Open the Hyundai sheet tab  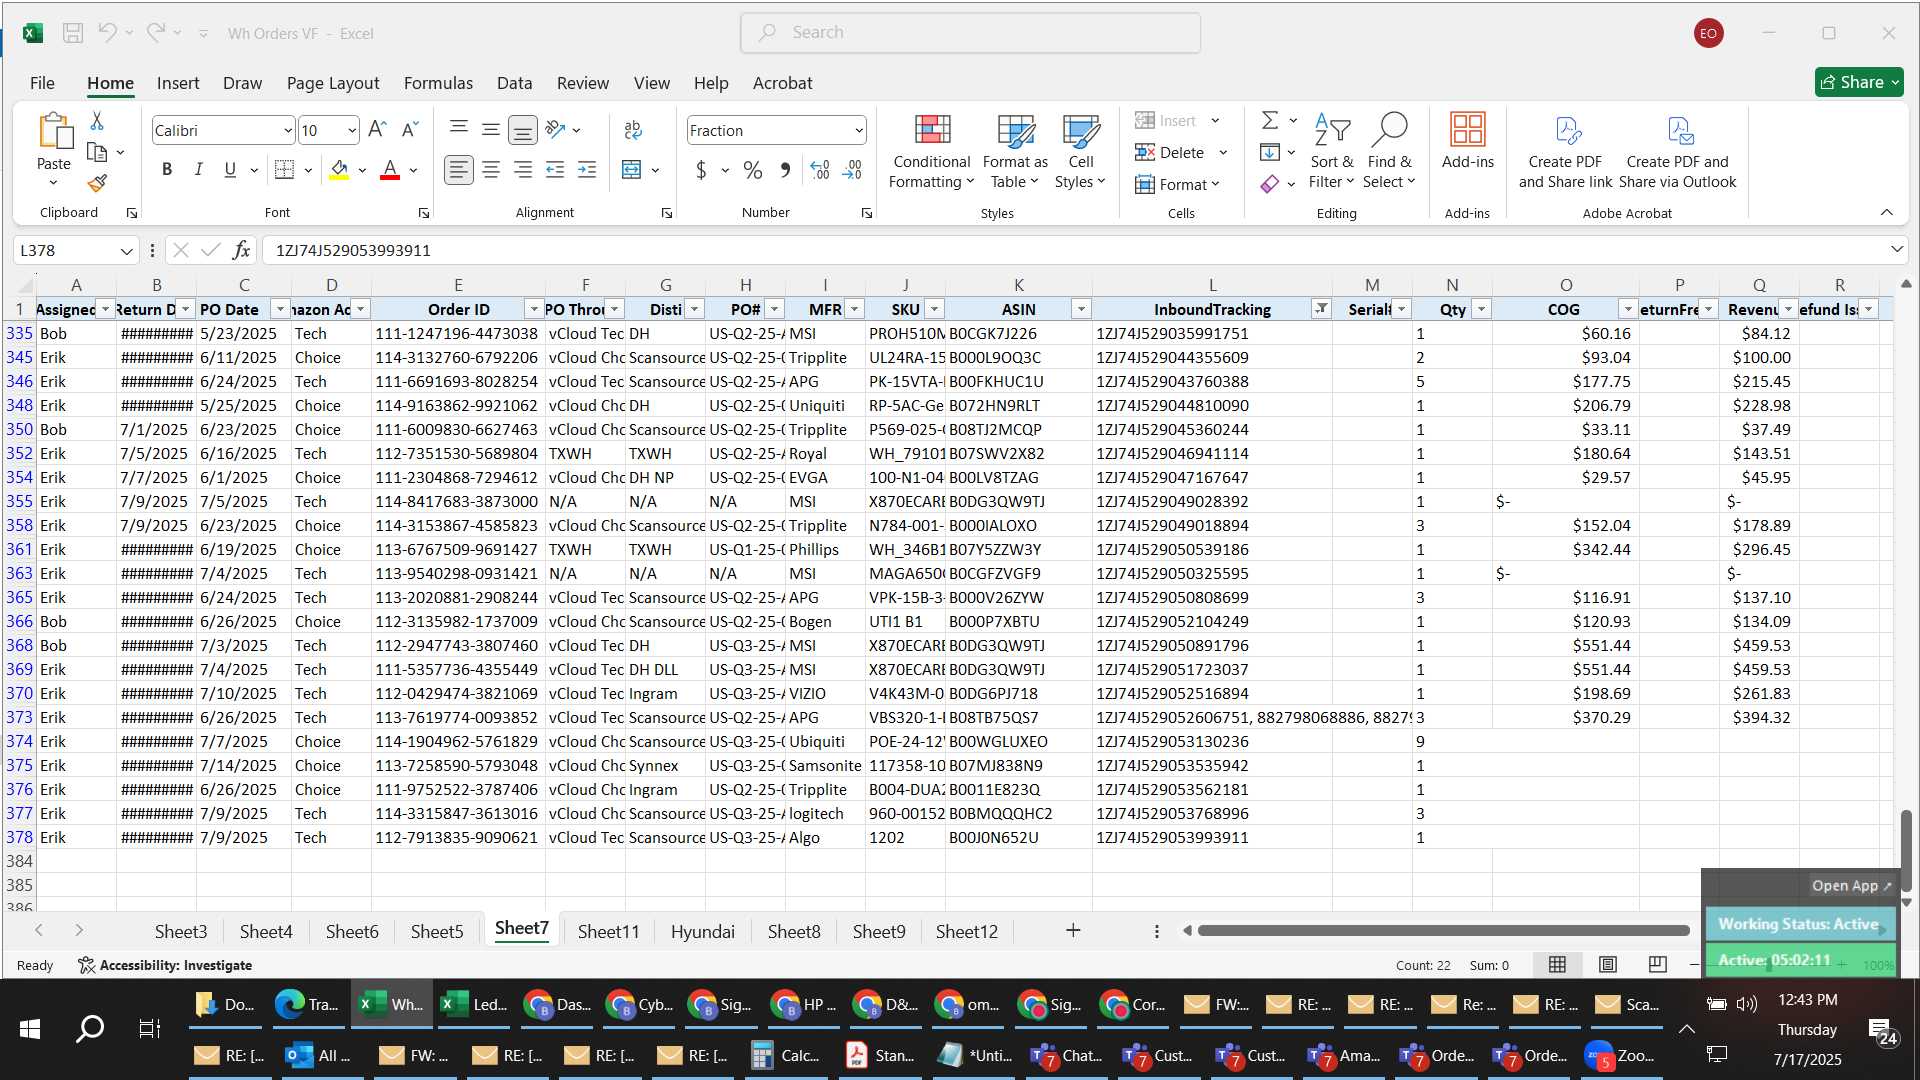click(702, 931)
